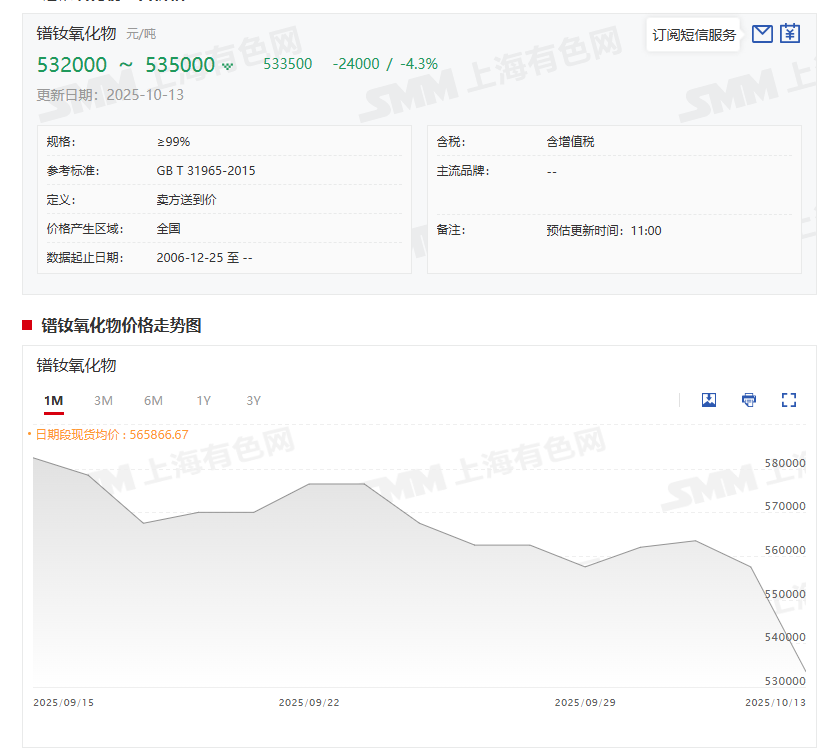Click the 镨钕氧化物 product title

coord(77,33)
